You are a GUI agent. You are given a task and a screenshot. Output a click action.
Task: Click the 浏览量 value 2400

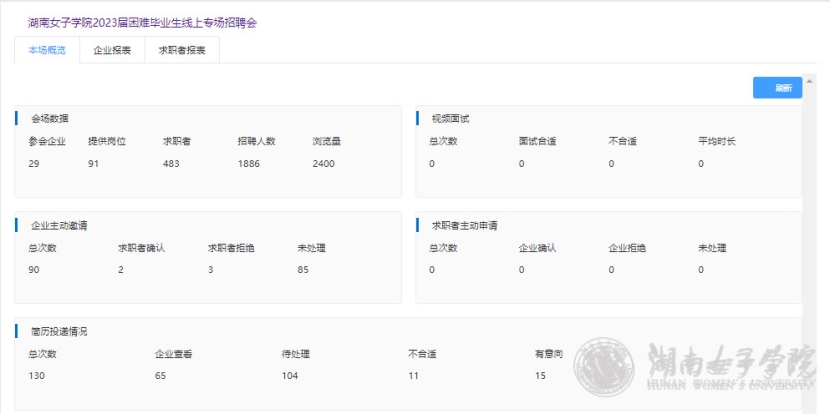point(324,163)
